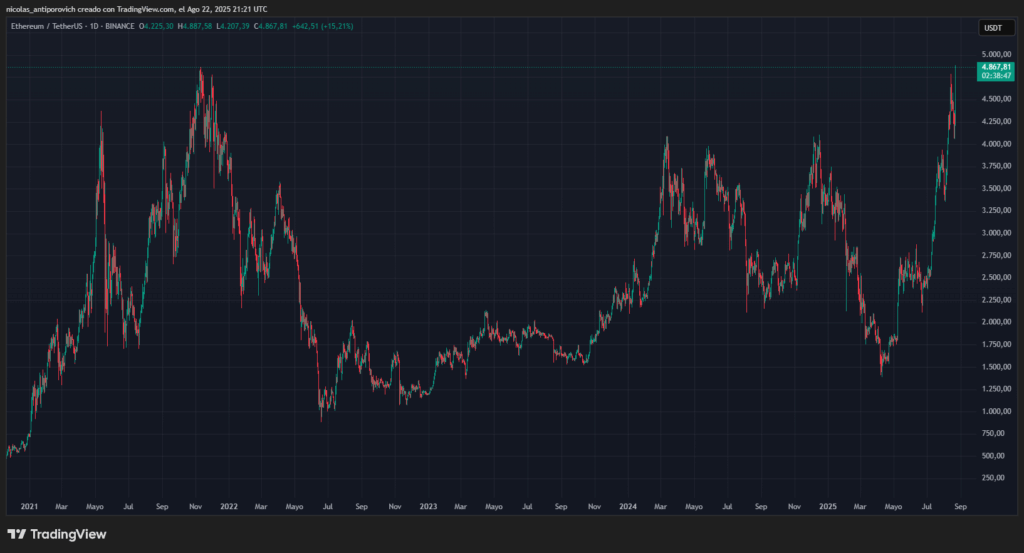Click the Ethereum / TetherUS symbol title
The image size is (1024, 553).
(41, 26)
